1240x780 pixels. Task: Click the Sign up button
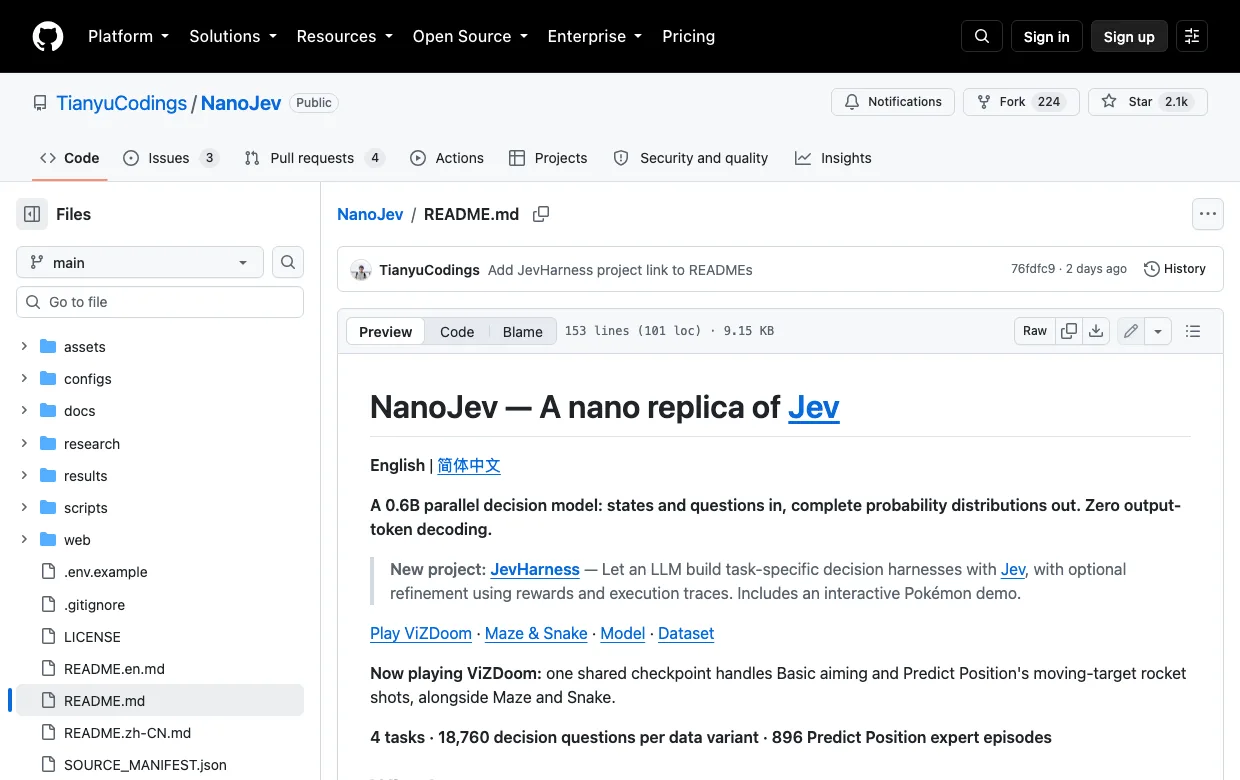pyautogui.click(x=1129, y=36)
